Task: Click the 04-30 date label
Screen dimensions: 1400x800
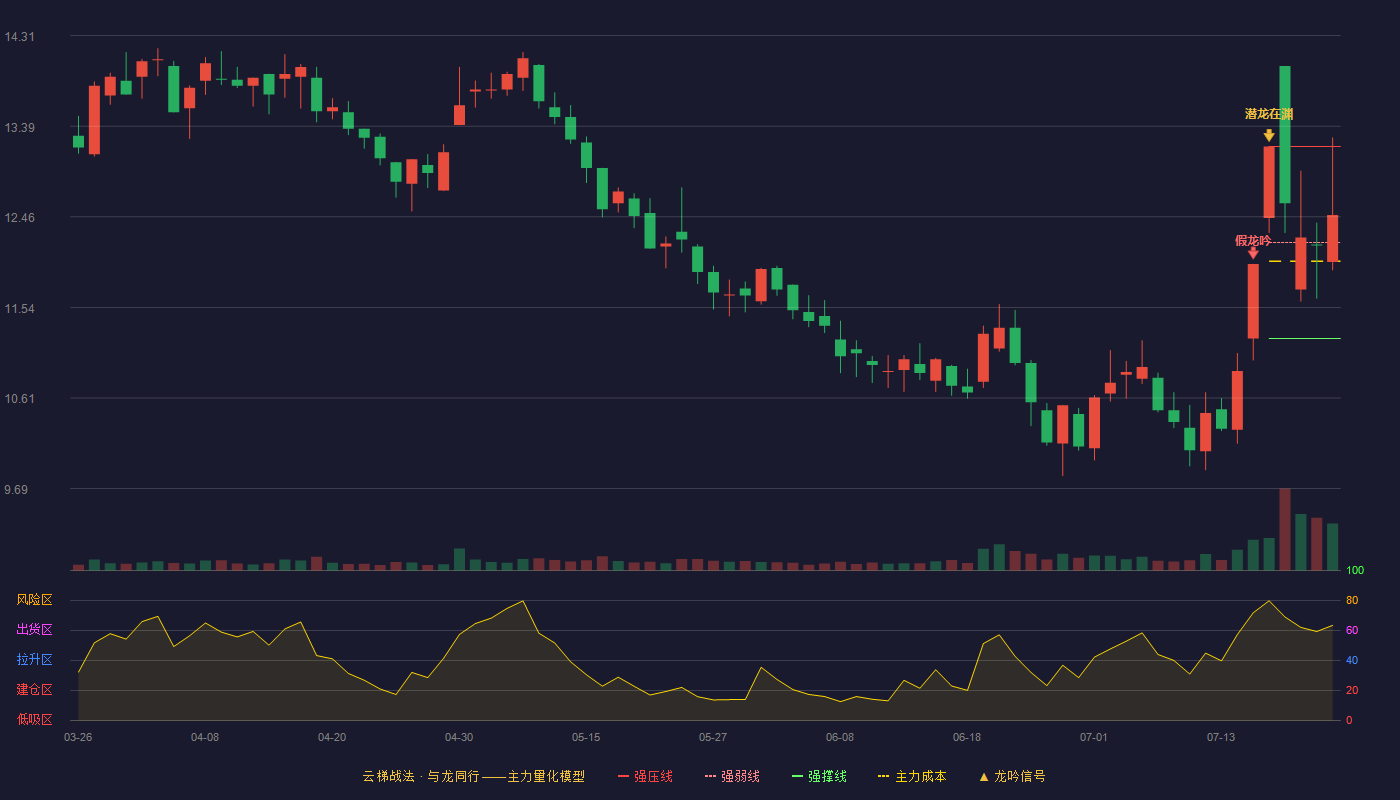Action: click(x=459, y=737)
